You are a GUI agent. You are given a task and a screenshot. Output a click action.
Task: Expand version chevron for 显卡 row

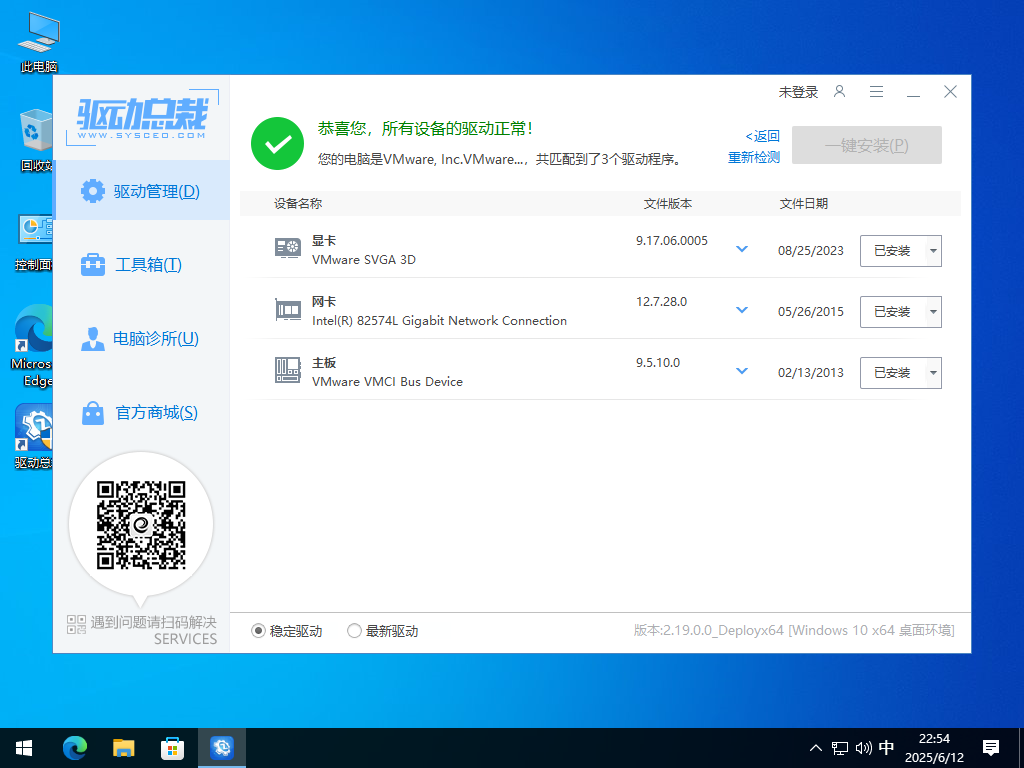pyautogui.click(x=742, y=249)
